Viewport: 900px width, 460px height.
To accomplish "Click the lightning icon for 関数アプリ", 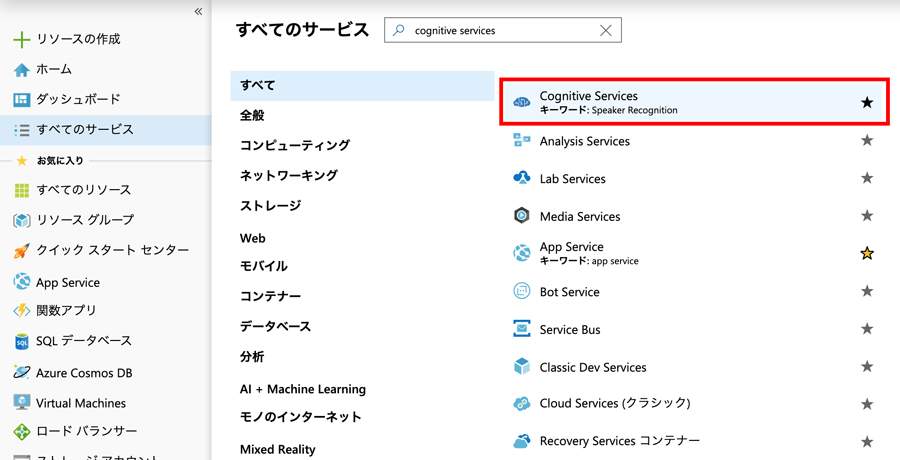I will point(21,311).
